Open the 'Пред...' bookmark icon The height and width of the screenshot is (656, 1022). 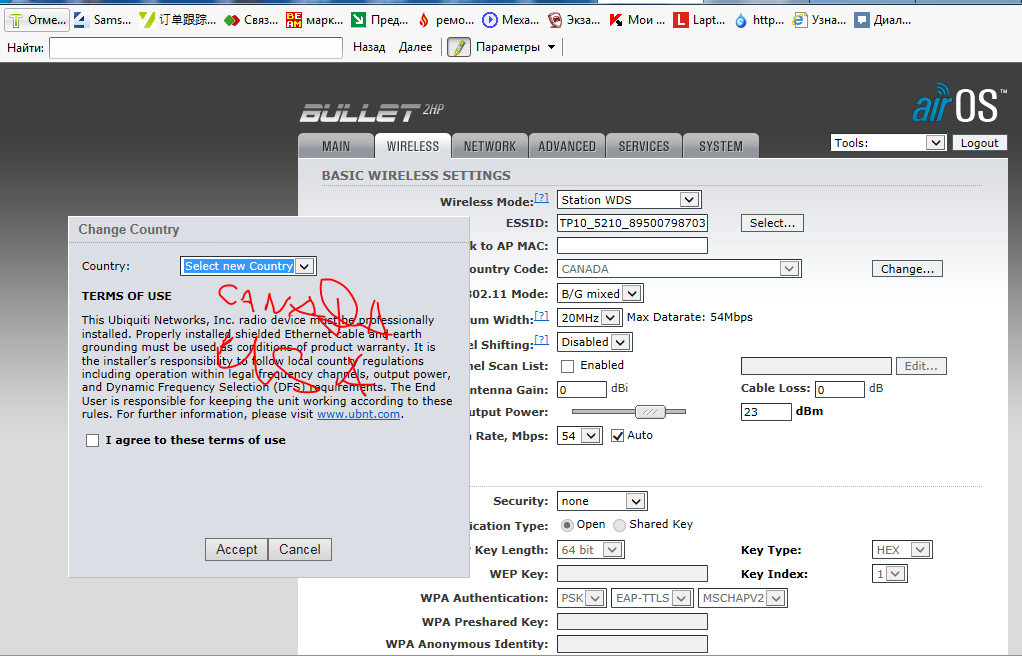tap(358, 20)
